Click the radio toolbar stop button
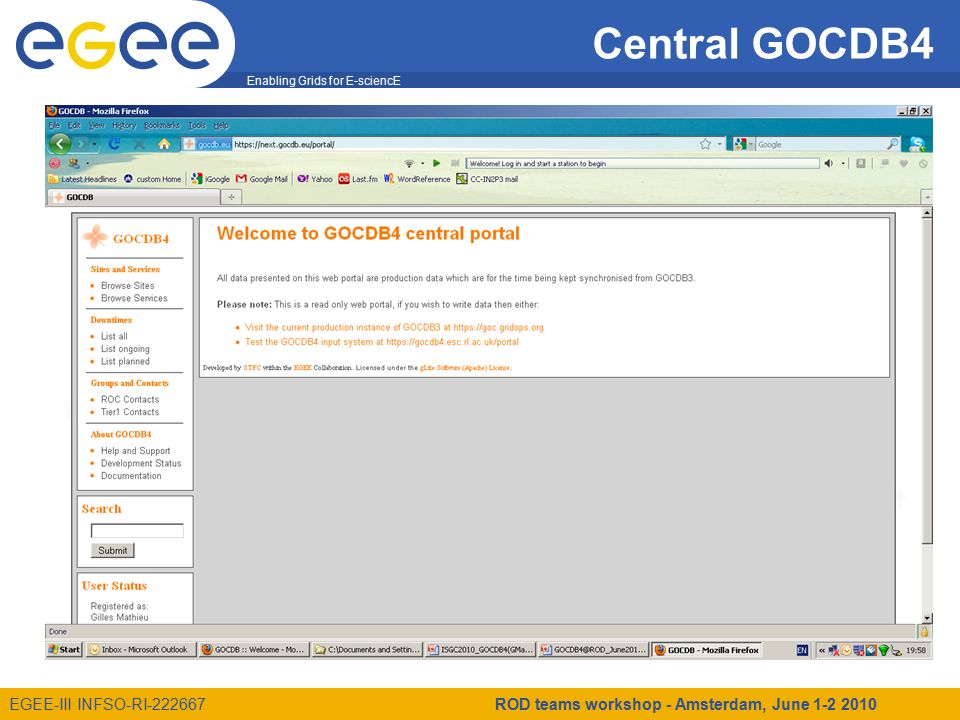The image size is (960, 720). pos(454,163)
